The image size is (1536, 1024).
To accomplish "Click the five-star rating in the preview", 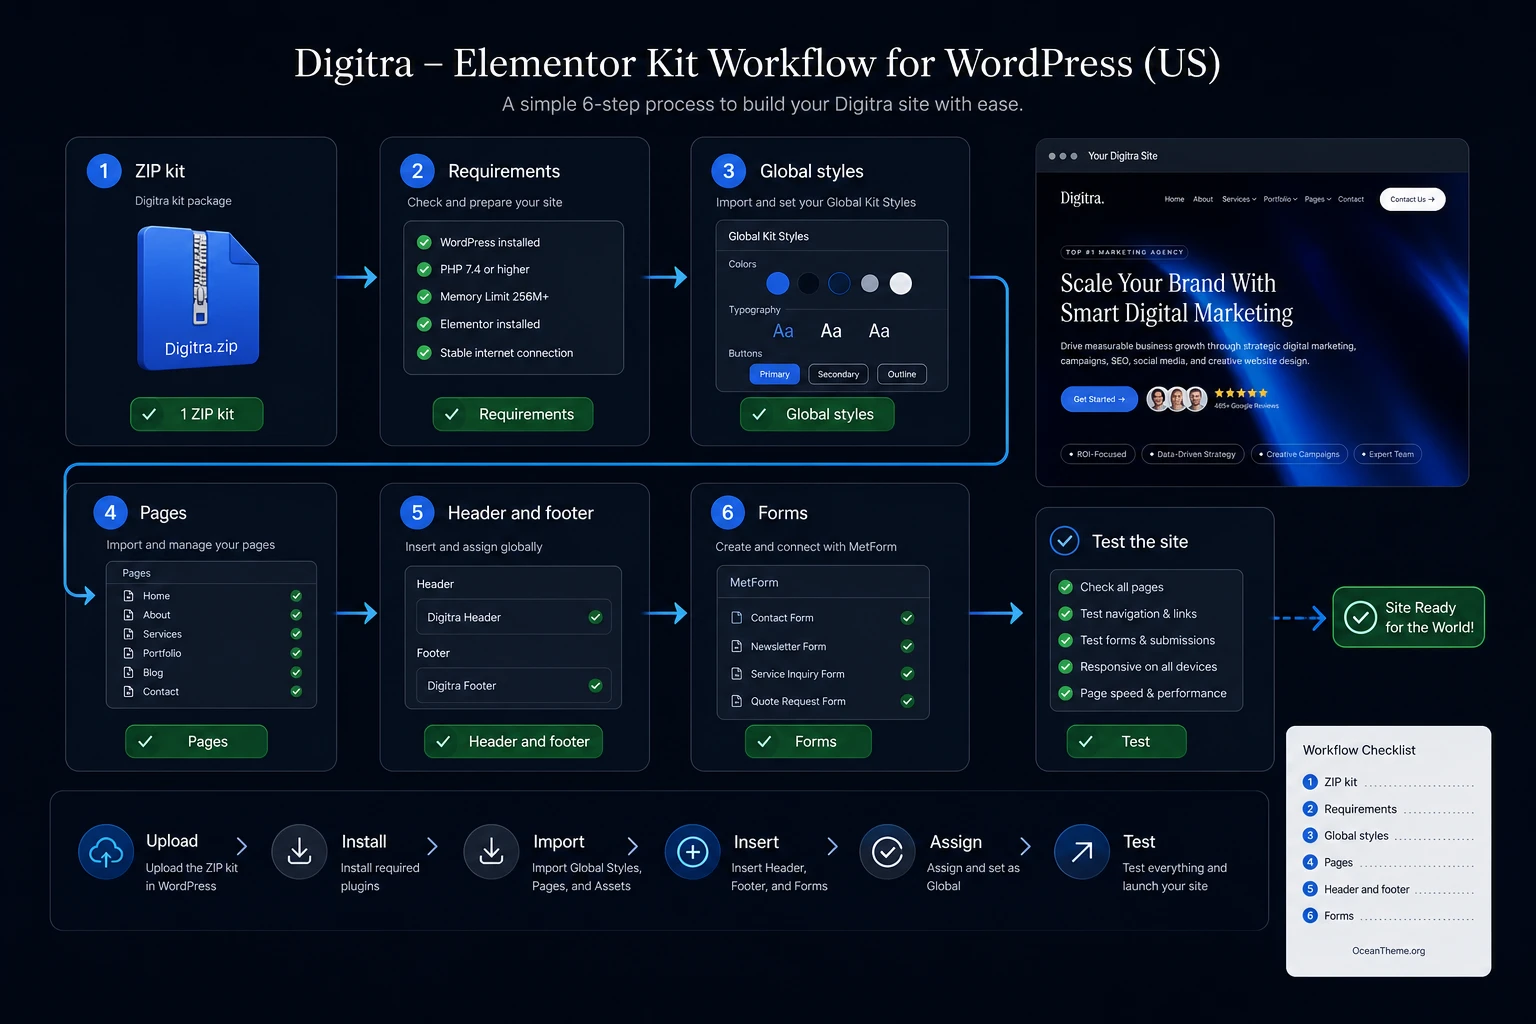I will [1241, 393].
